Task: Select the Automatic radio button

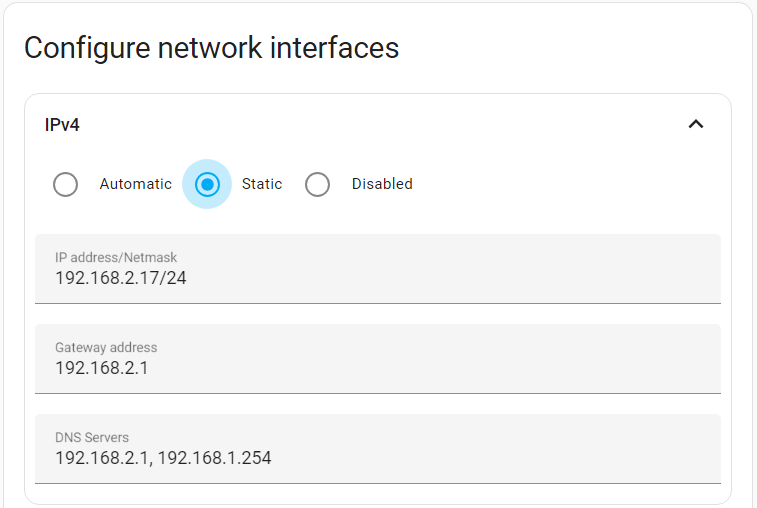Action: 65,185
